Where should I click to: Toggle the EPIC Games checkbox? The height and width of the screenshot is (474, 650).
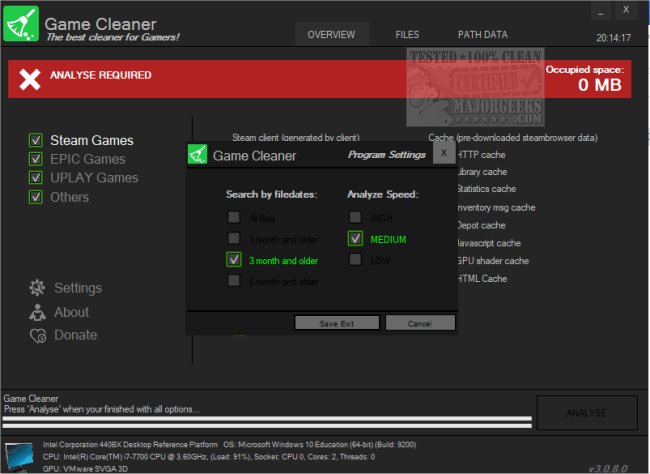pyautogui.click(x=36, y=159)
